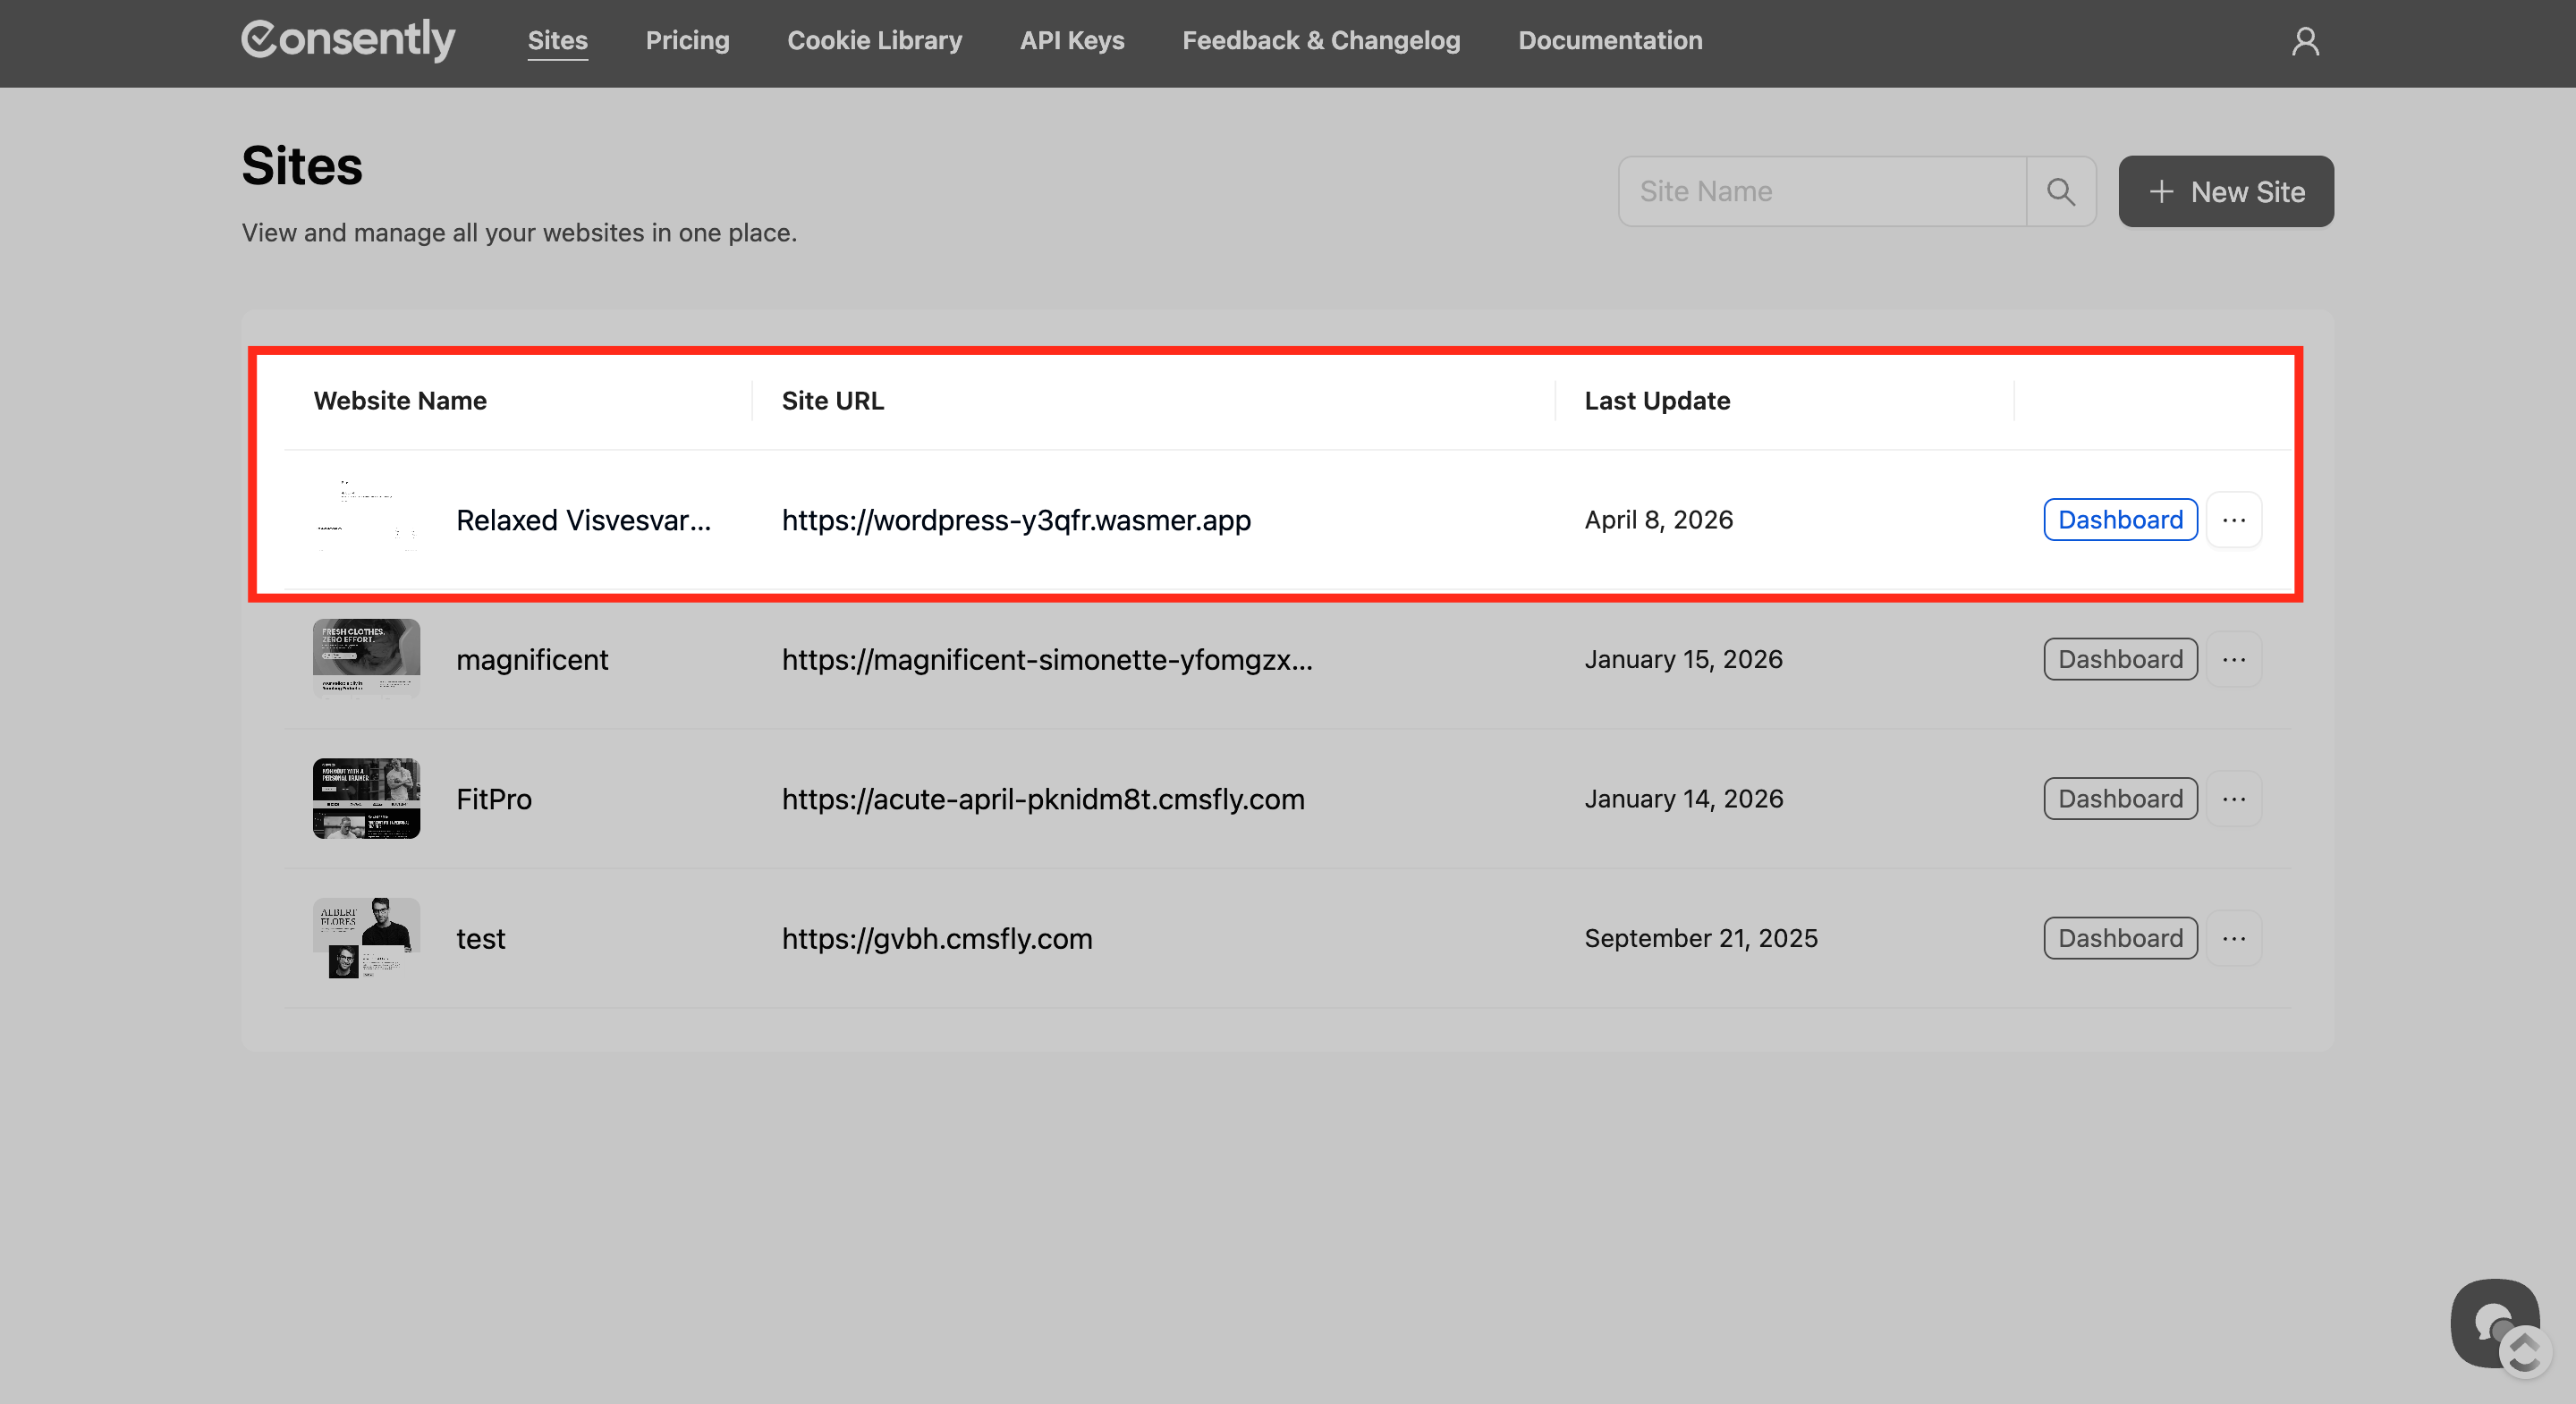The height and width of the screenshot is (1404, 2576).
Task: Open more options for Relaxed Visvesvar site
Action: tap(2233, 520)
